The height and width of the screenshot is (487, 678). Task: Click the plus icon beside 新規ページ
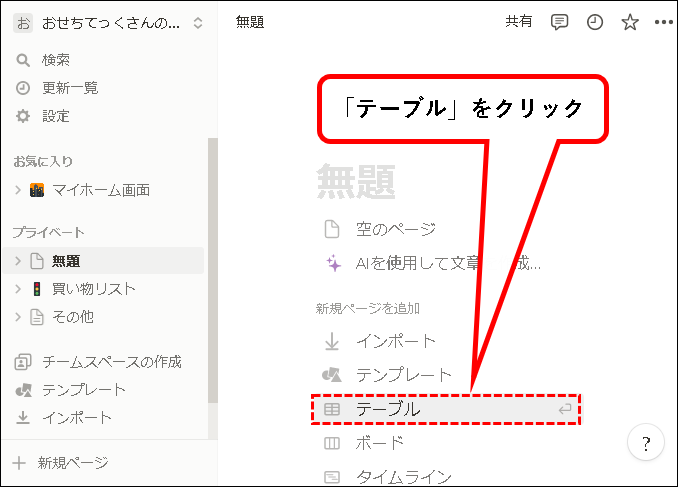(x=19, y=463)
